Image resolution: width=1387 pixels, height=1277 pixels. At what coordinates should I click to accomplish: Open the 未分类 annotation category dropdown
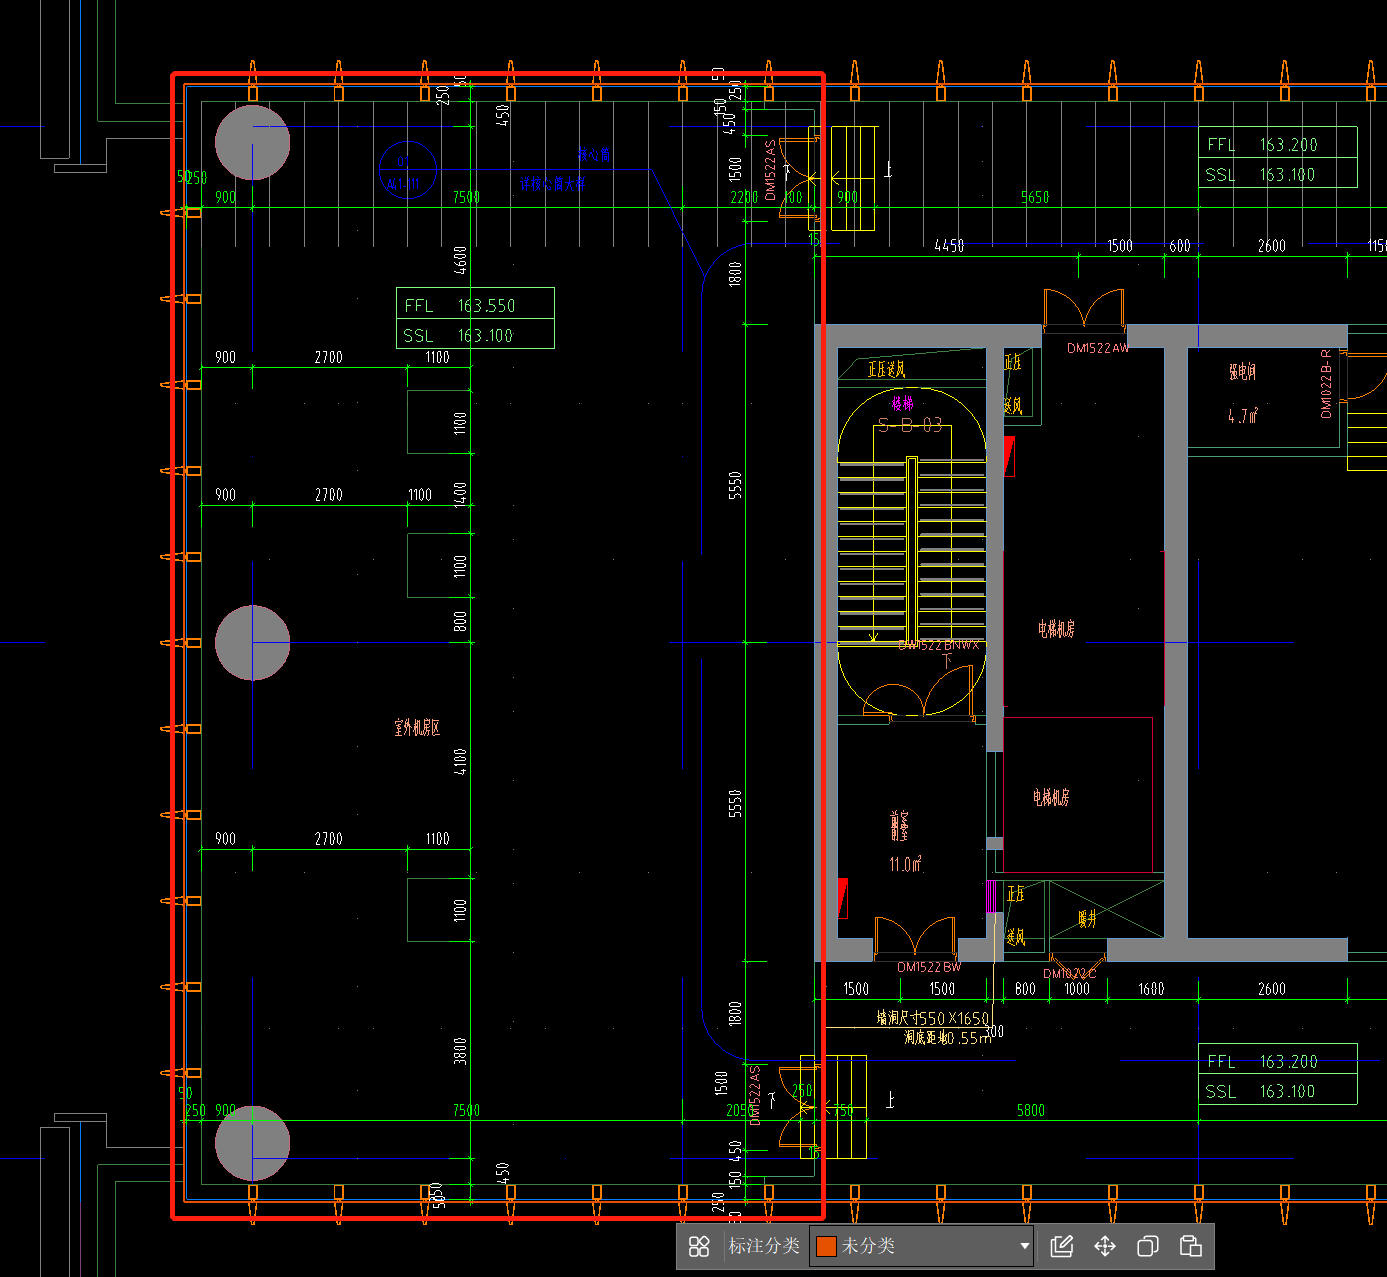[921, 1246]
